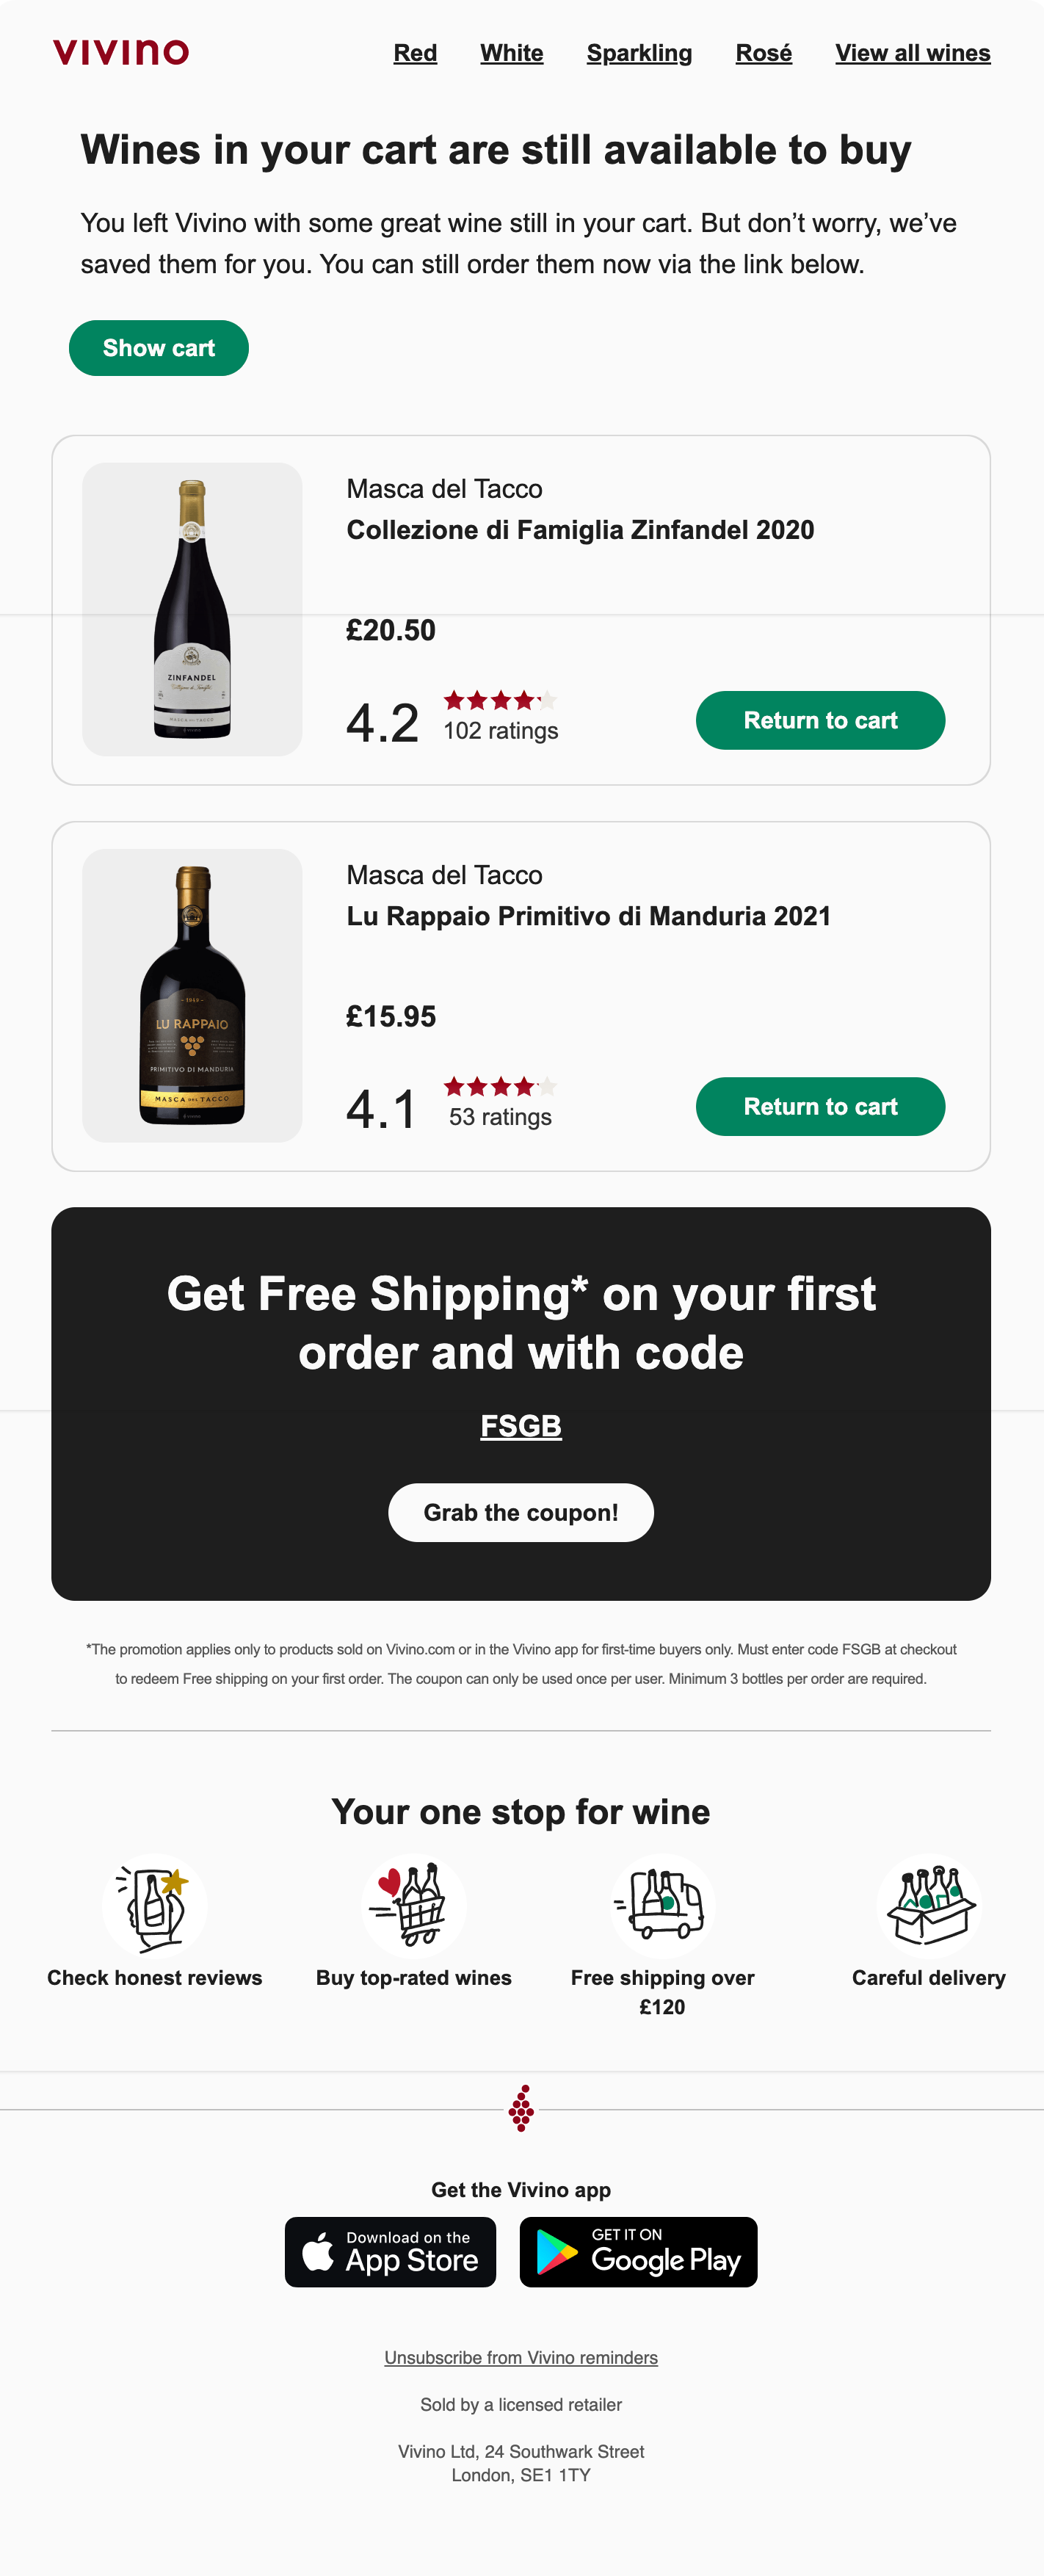This screenshot has width=1044, height=2576.
Task: Click the Check honest reviews icon
Action: [155, 1905]
